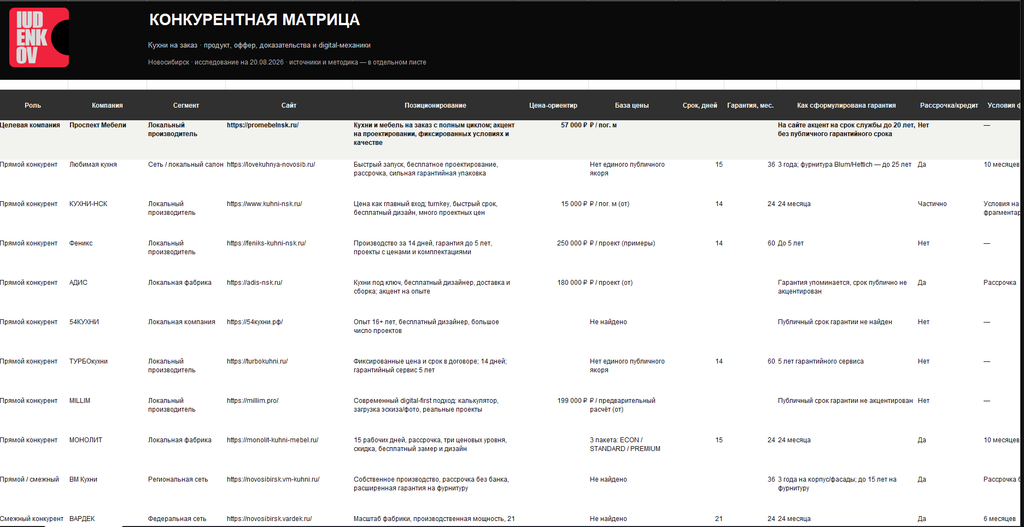The height and width of the screenshot is (527, 1024).
Task: Open the https://promebelnsk.ru/ link
Action: [263, 125]
